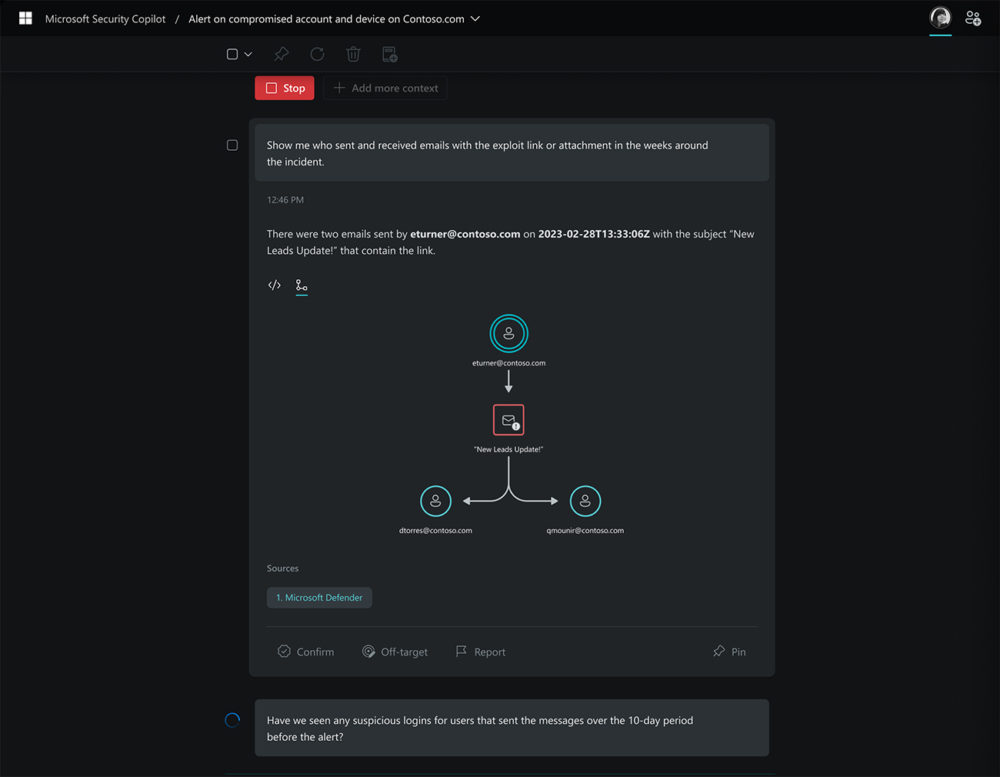The image size is (1000, 777).
Task: Show the code view of the response
Action: click(274, 285)
